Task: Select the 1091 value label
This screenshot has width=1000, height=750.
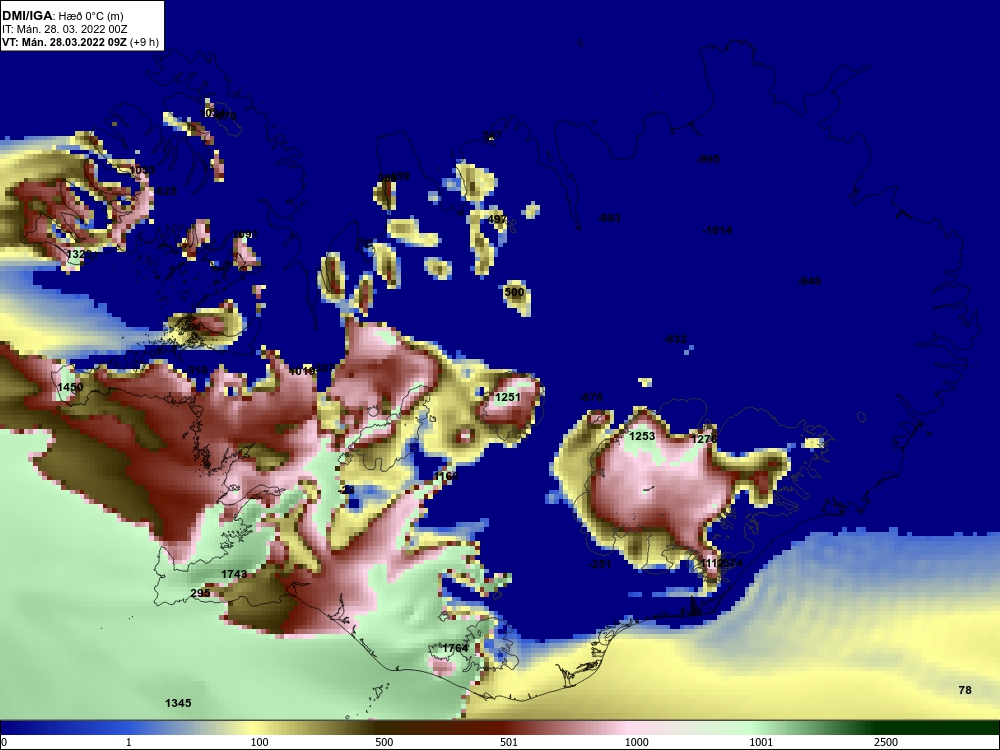Action: (x=244, y=235)
